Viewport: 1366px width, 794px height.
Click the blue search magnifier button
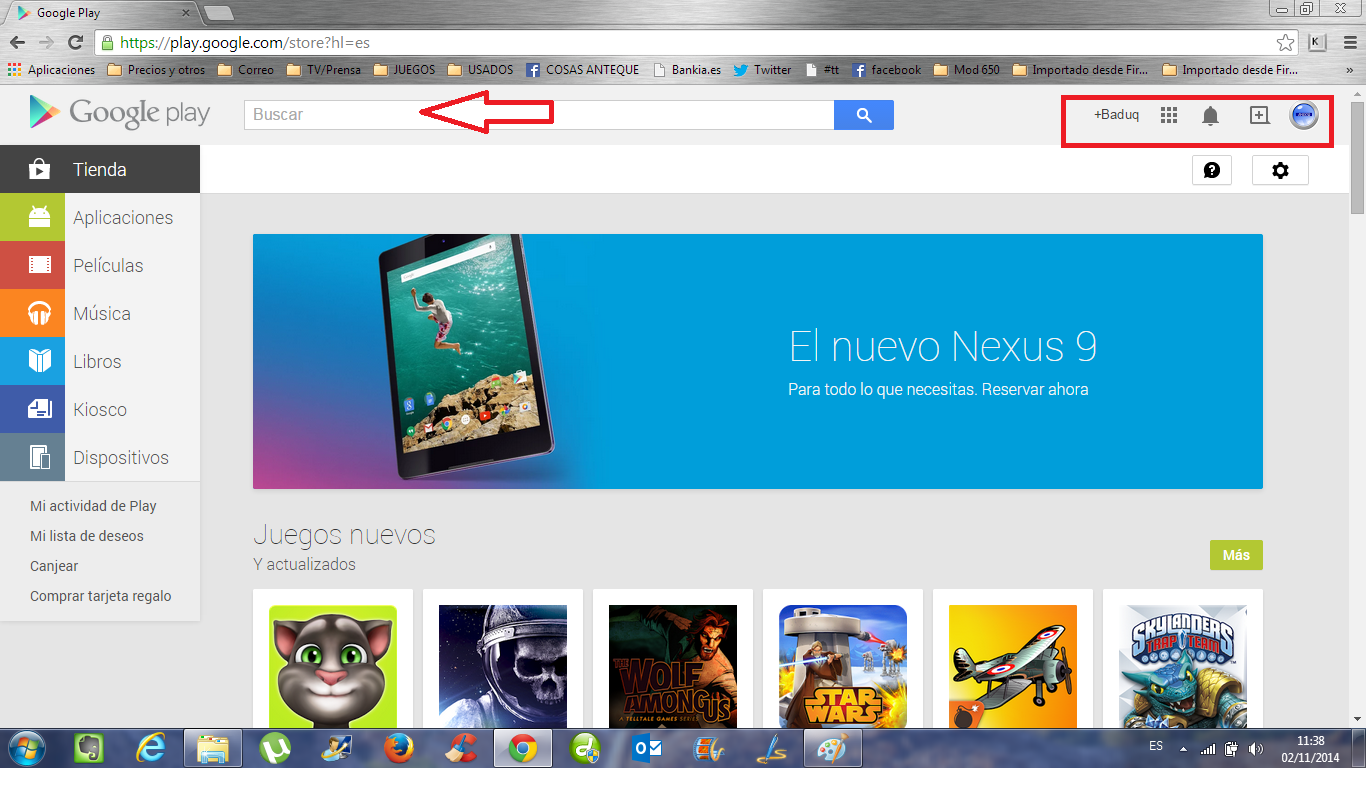point(864,115)
